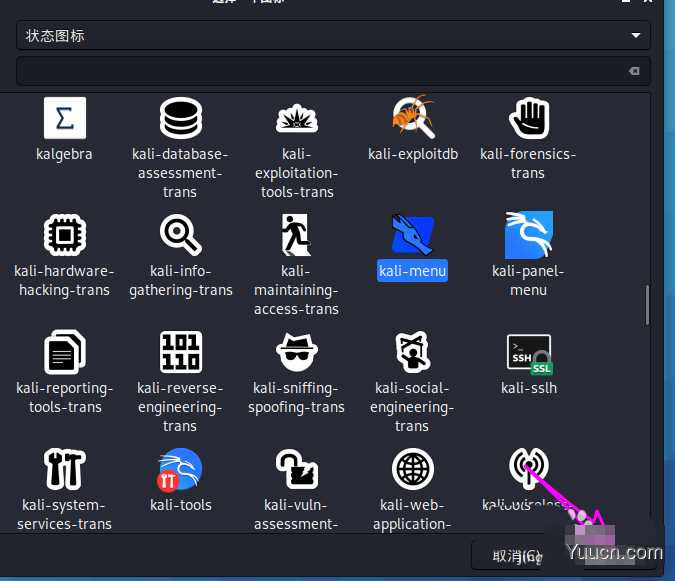Select the kali-reporting-tools-trans documents icon

[65, 352]
